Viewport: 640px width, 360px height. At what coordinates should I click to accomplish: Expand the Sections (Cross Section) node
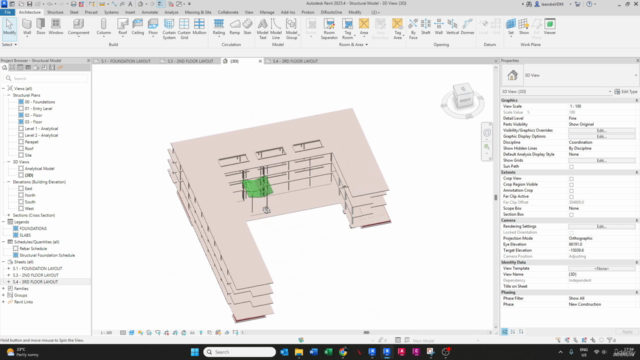tap(9, 215)
